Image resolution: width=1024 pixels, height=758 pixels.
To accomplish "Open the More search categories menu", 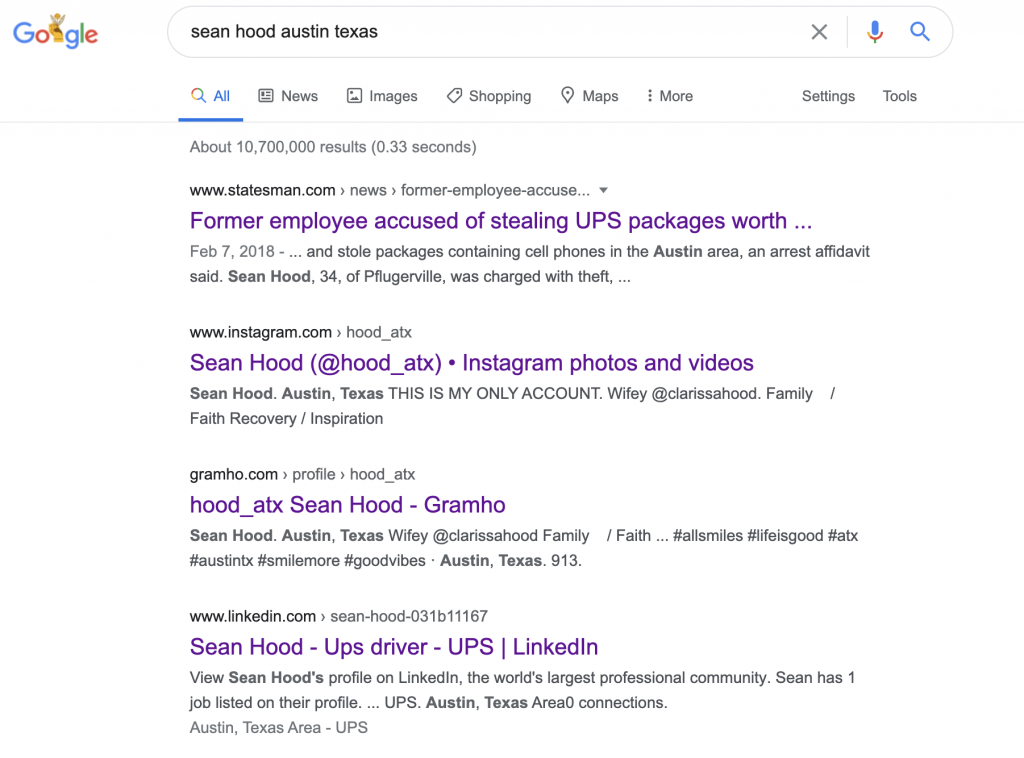I will point(669,96).
